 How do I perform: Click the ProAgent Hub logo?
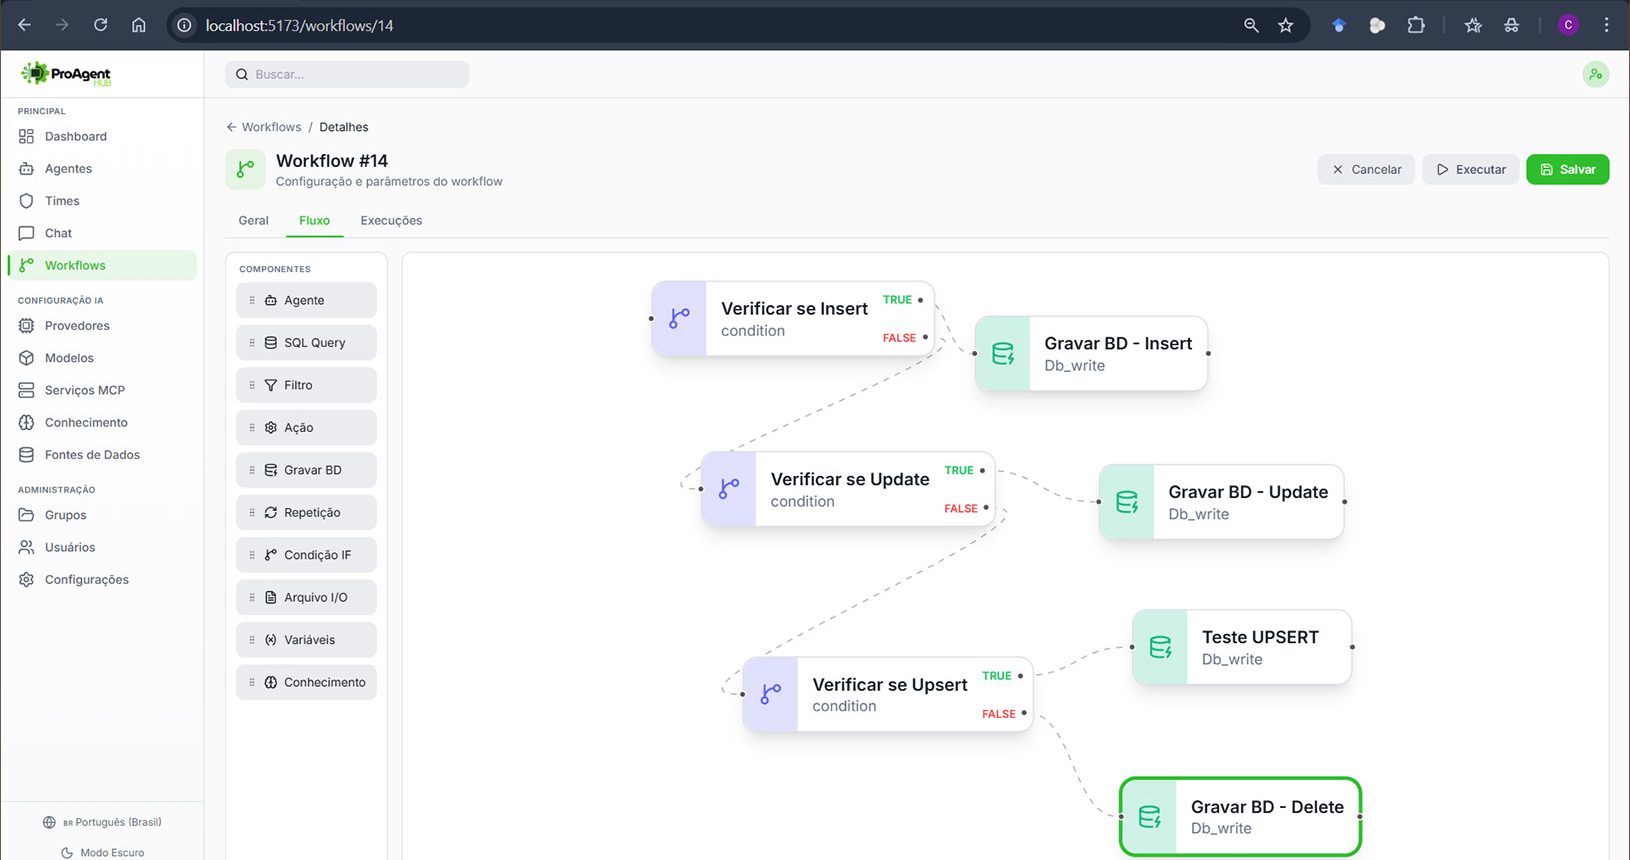[x=66, y=74]
